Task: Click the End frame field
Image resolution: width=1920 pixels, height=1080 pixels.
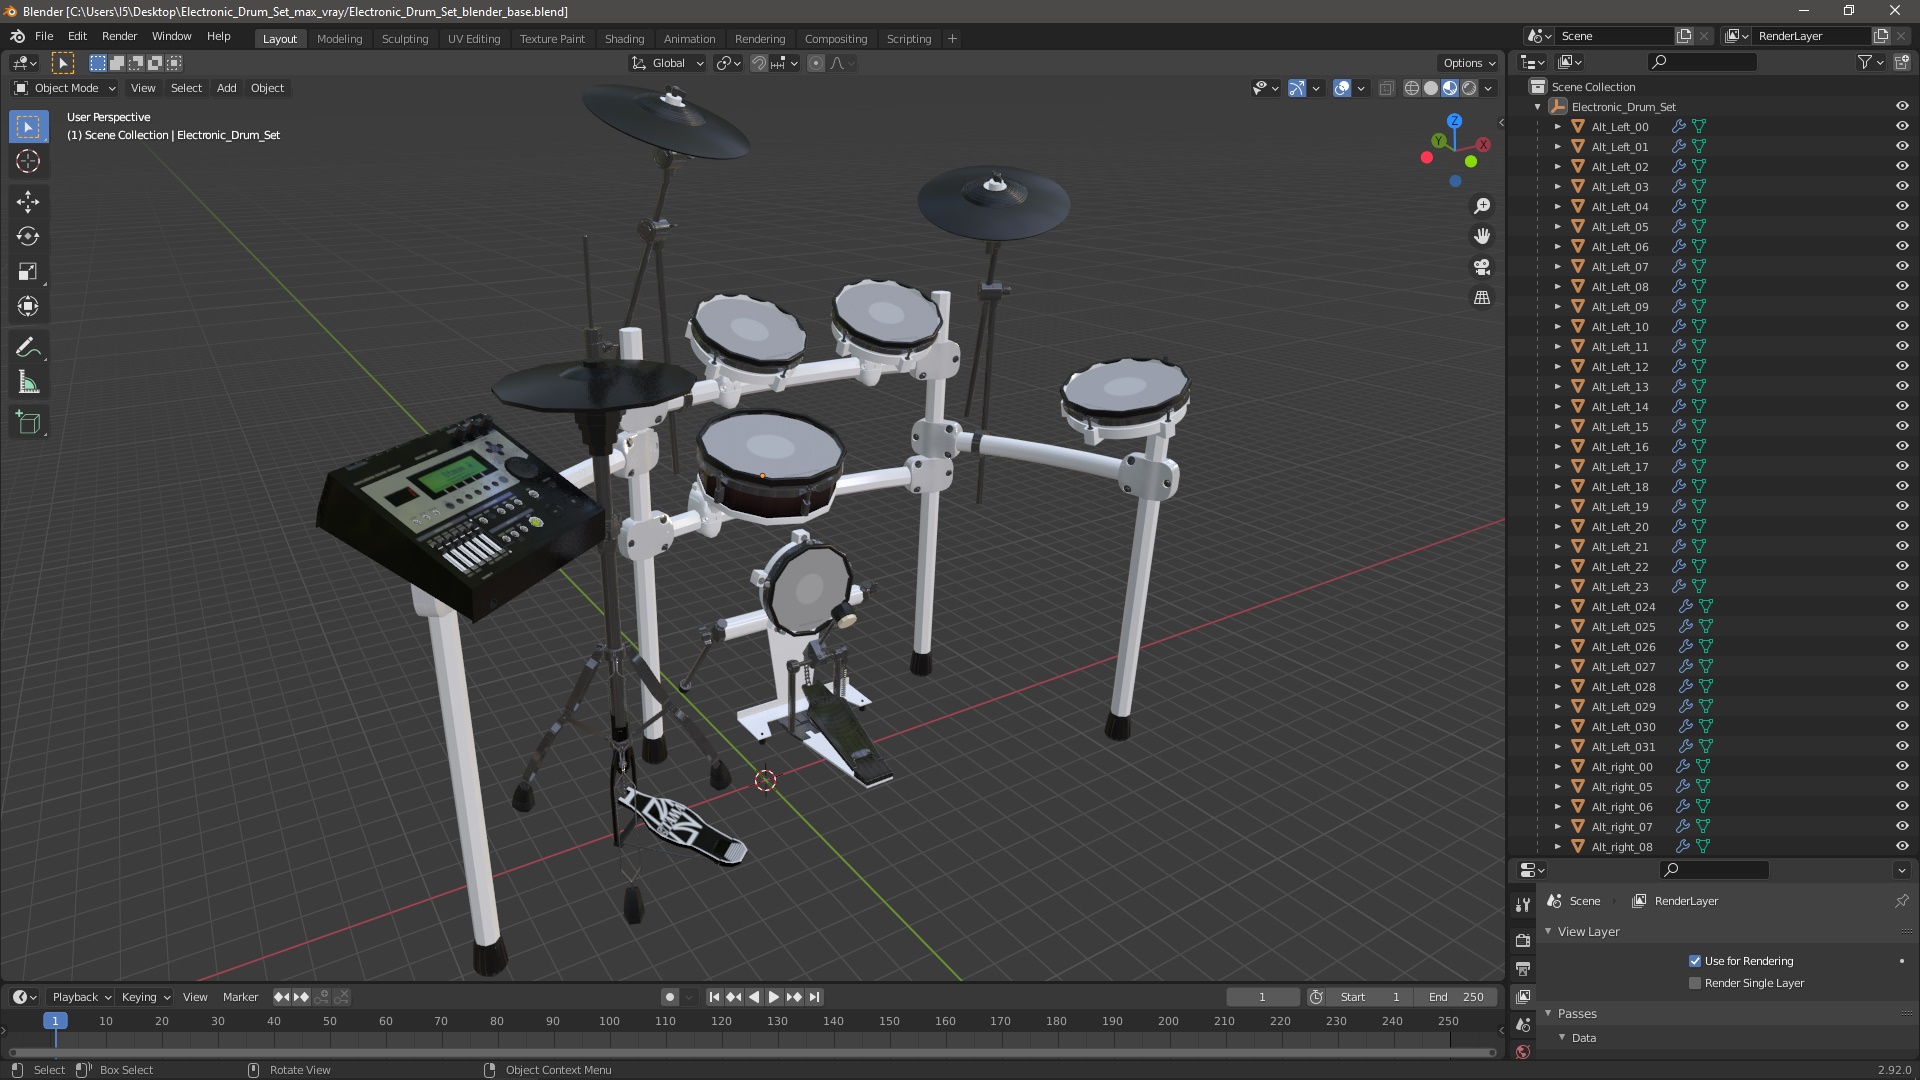Action: (1456, 997)
